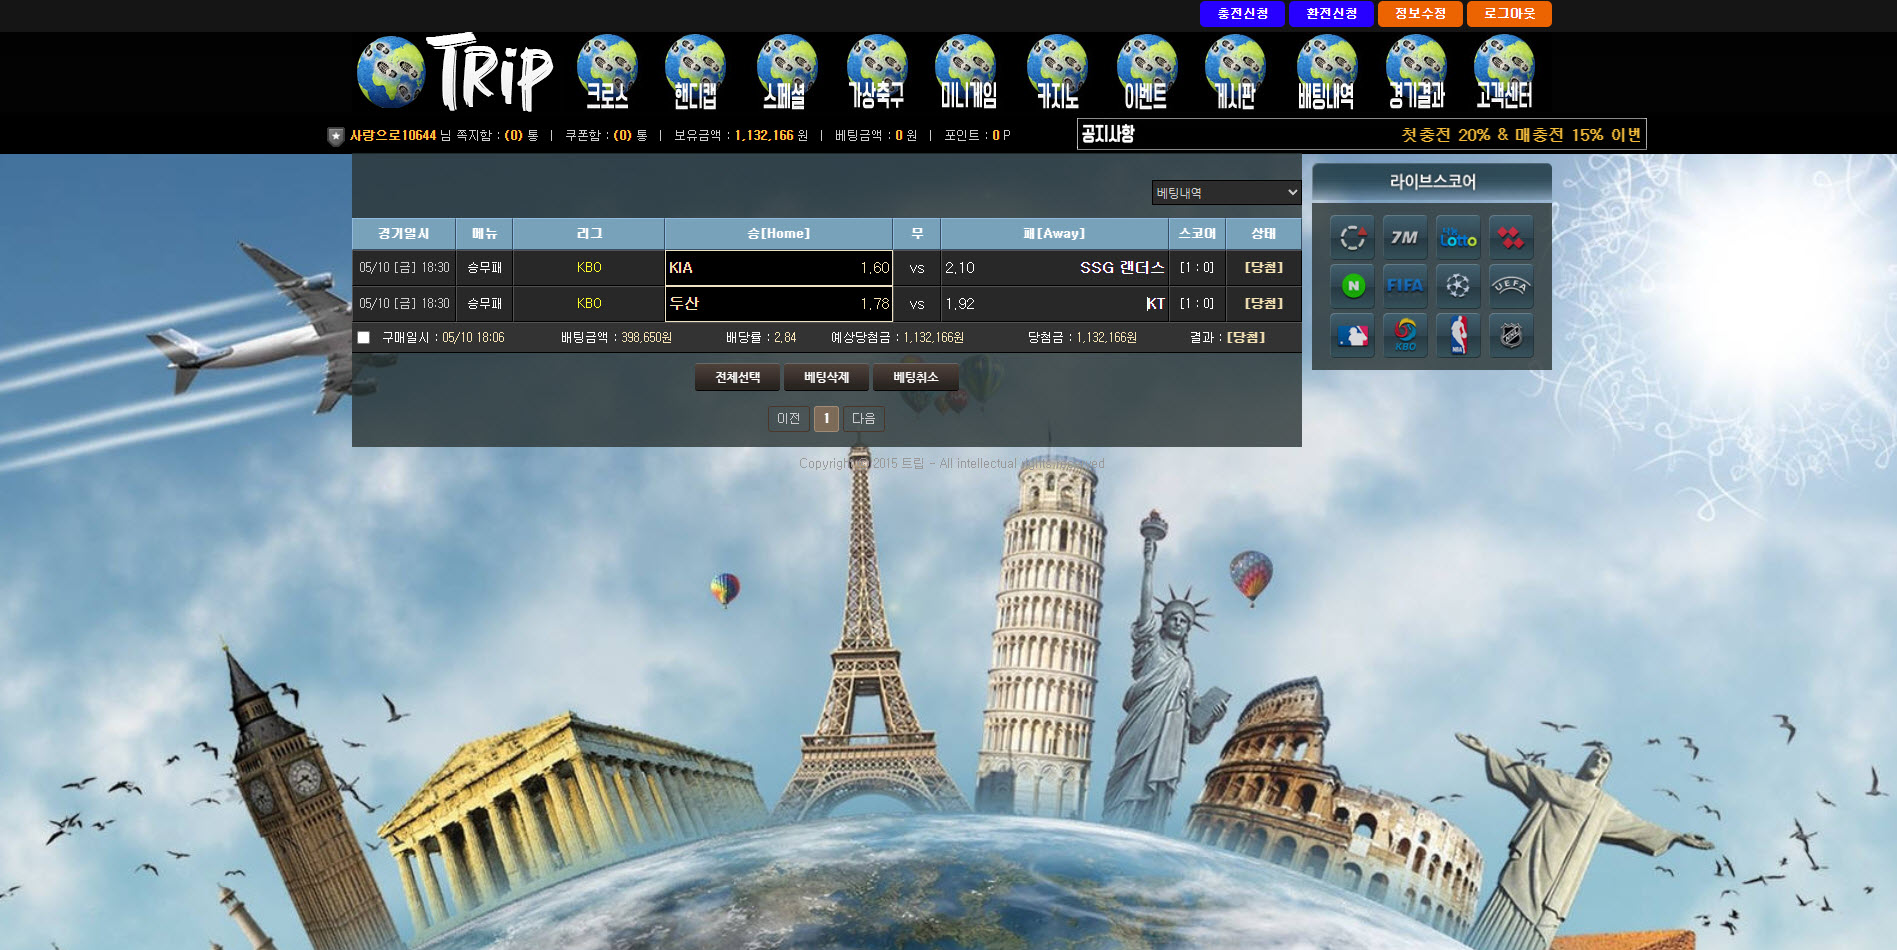This screenshot has height=950, width=1897.
Task: Click the 공지사항 notice banner
Action: coord(1361,134)
